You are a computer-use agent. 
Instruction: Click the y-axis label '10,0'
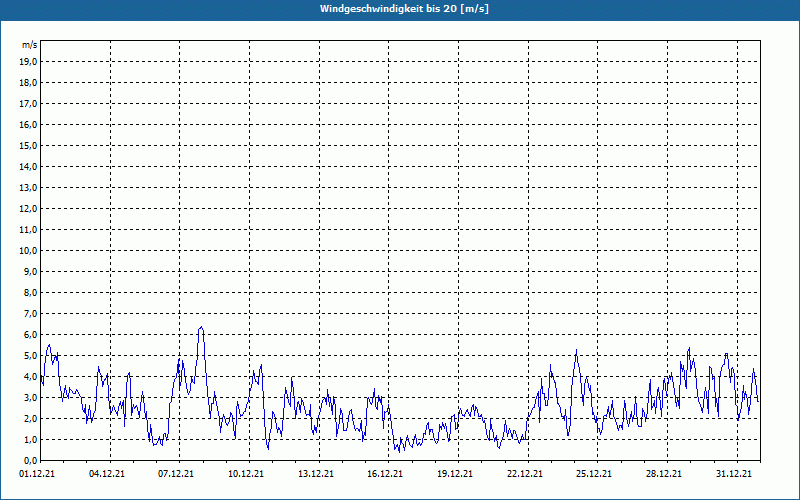(x=28, y=251)
